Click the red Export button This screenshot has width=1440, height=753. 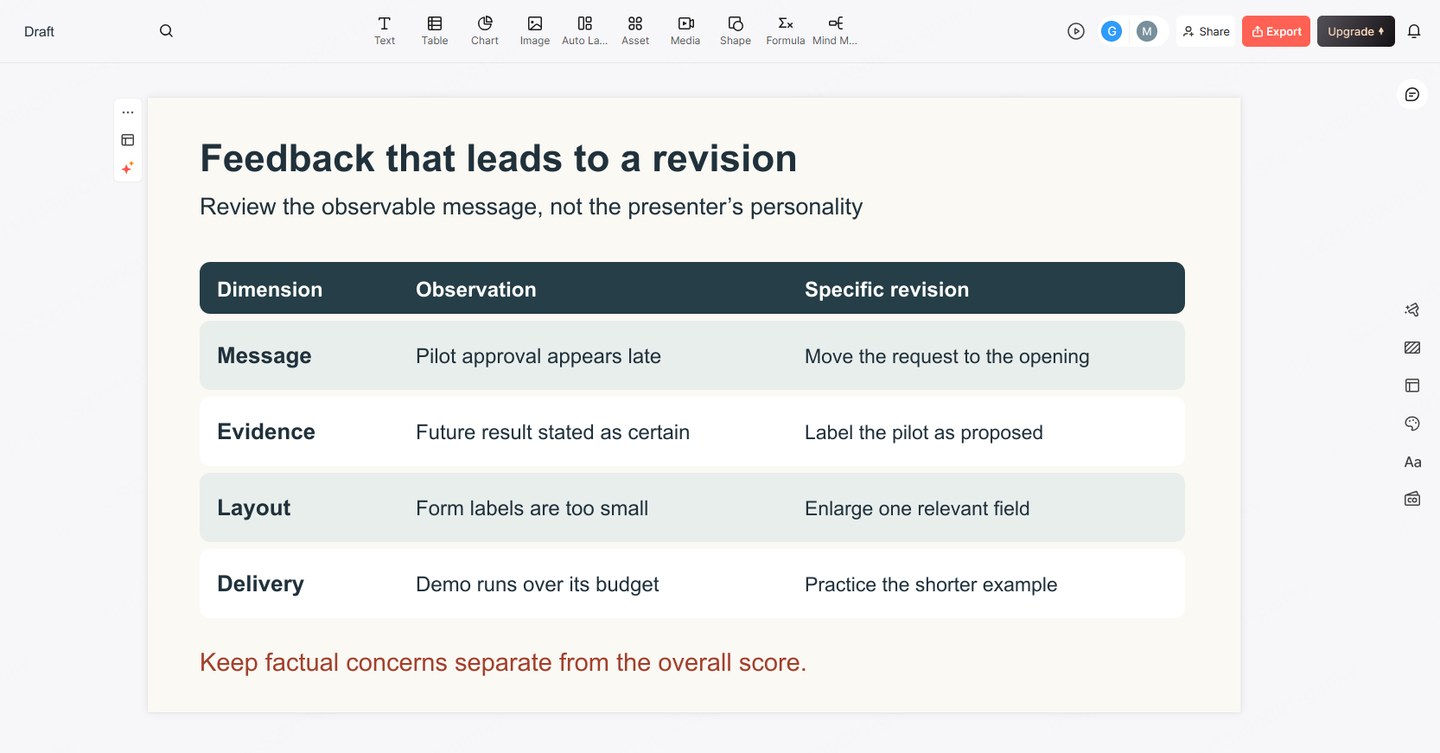pos(1276,31)
